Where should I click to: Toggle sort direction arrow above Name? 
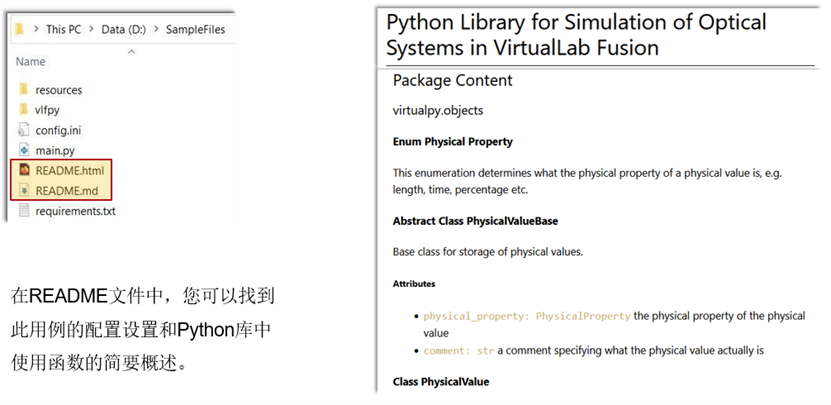(131, 51)
